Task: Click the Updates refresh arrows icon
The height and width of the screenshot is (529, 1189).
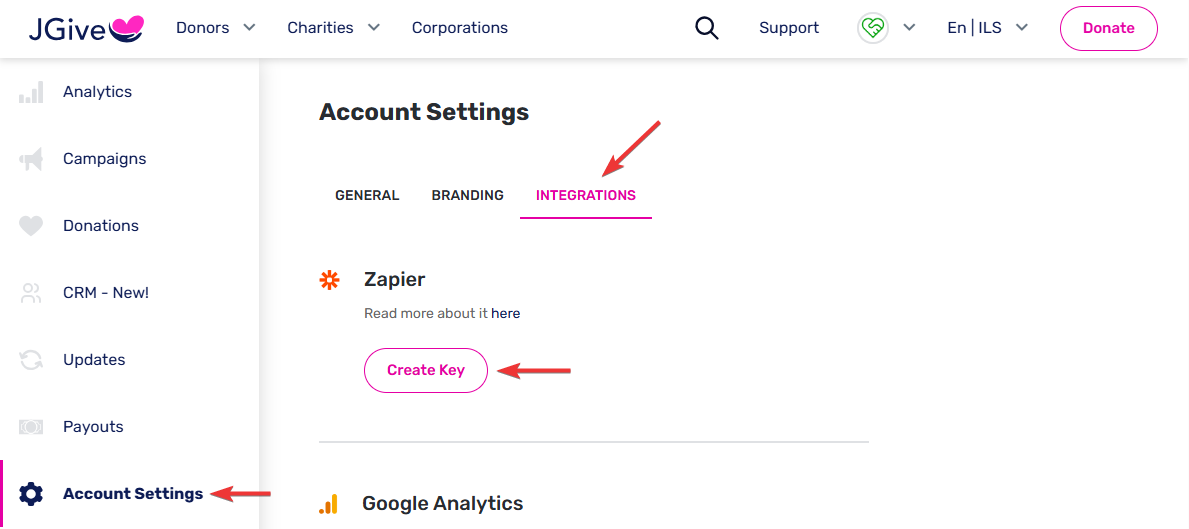Action: pyautogui.click(x=31, y=360)
